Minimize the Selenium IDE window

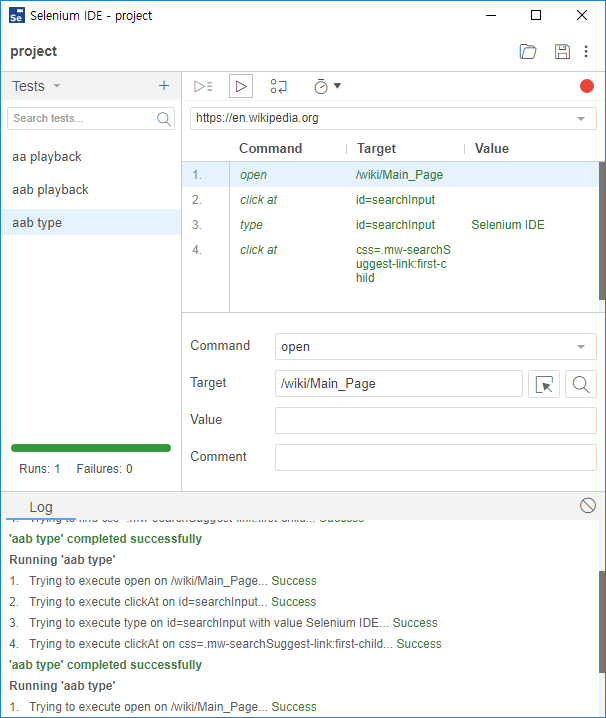(x=491, y=15)
